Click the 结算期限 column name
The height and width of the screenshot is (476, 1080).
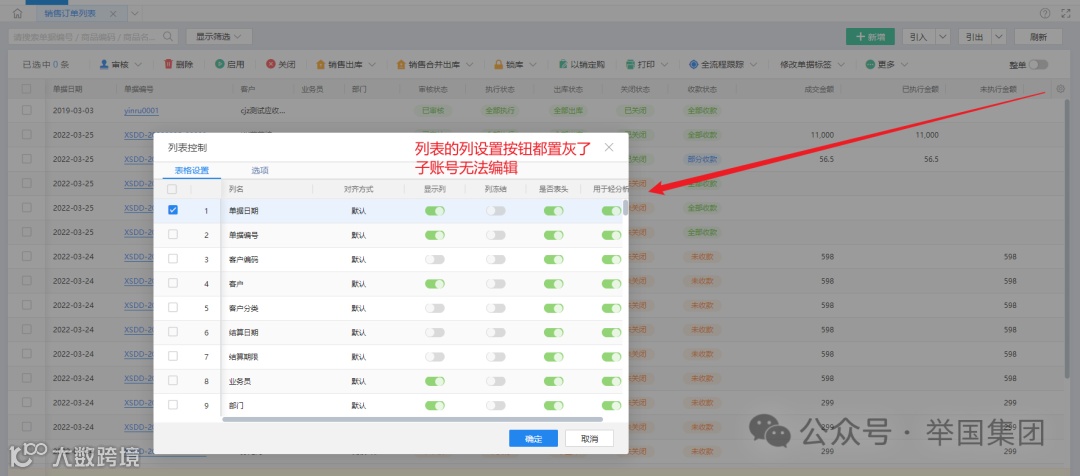pos(243,357)
